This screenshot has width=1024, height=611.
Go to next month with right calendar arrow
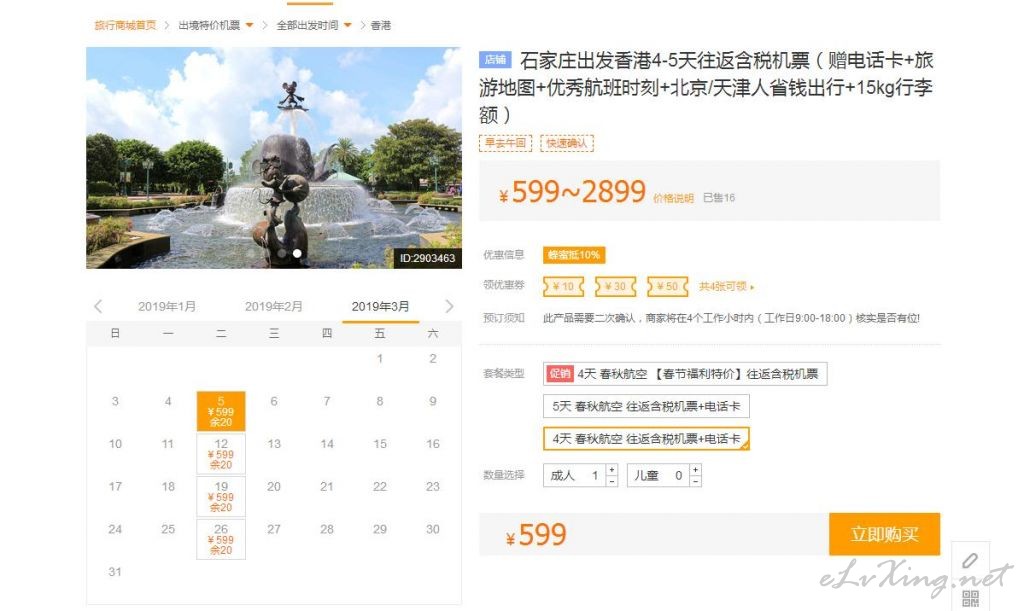(449, 306)
